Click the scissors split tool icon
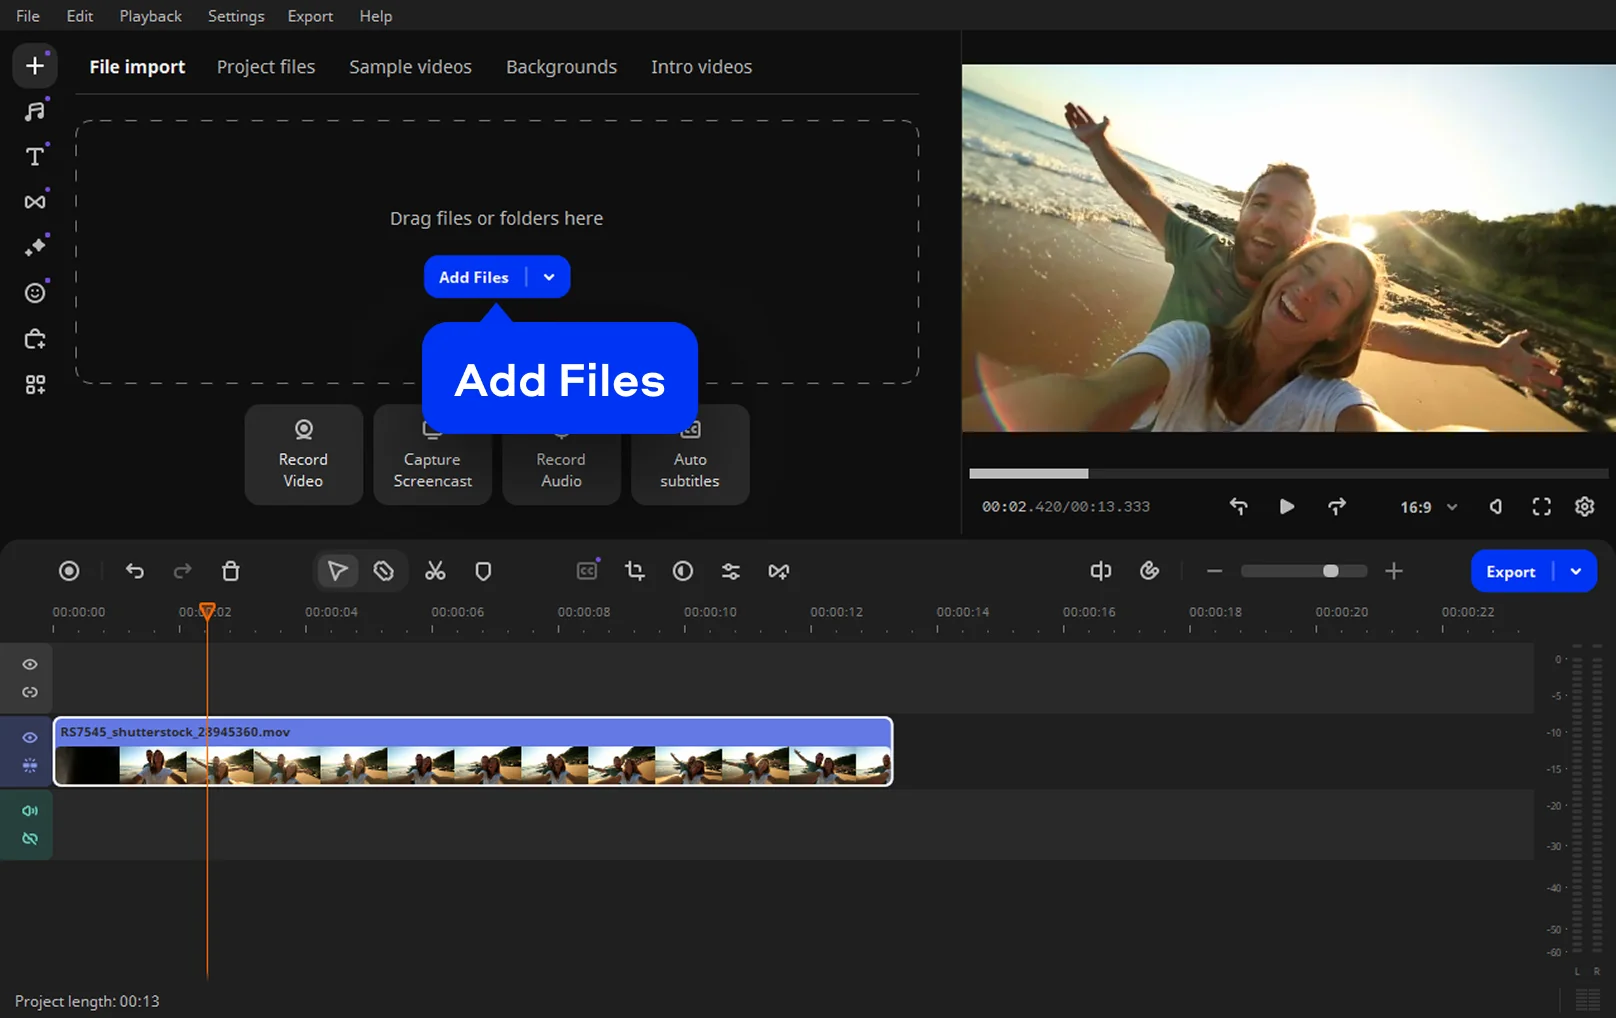The width and height of the screenshot is (1616, 1018). (435, 571)
